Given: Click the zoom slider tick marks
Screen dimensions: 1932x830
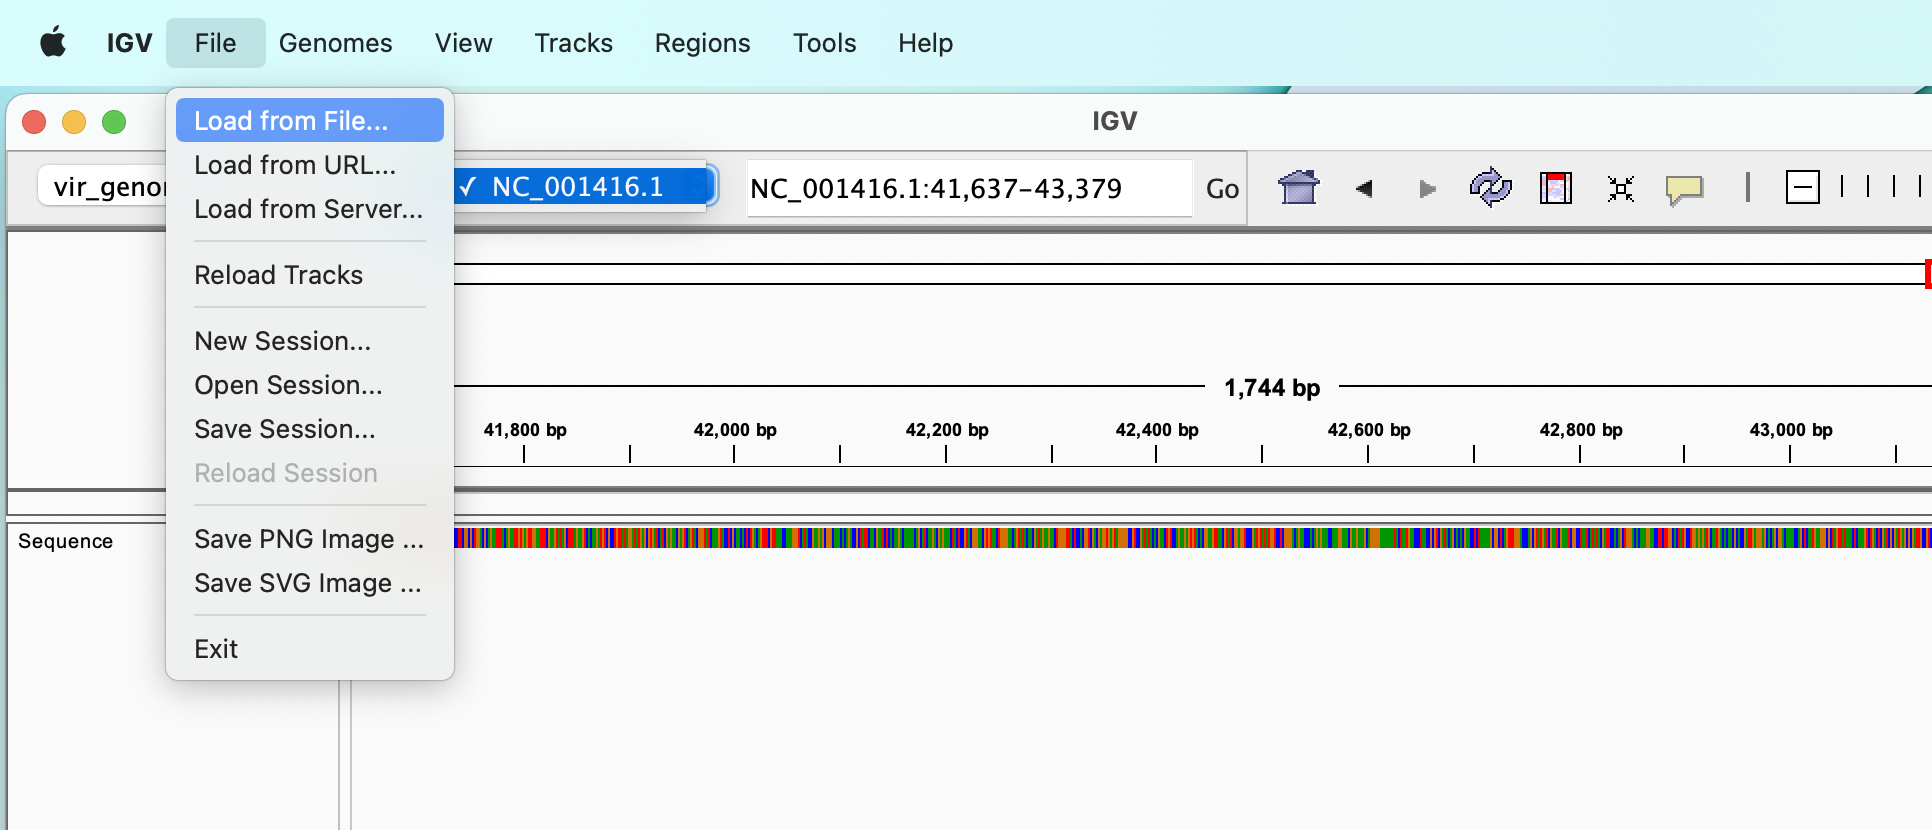Looking at the screenshot, I should pos(1880,186).
